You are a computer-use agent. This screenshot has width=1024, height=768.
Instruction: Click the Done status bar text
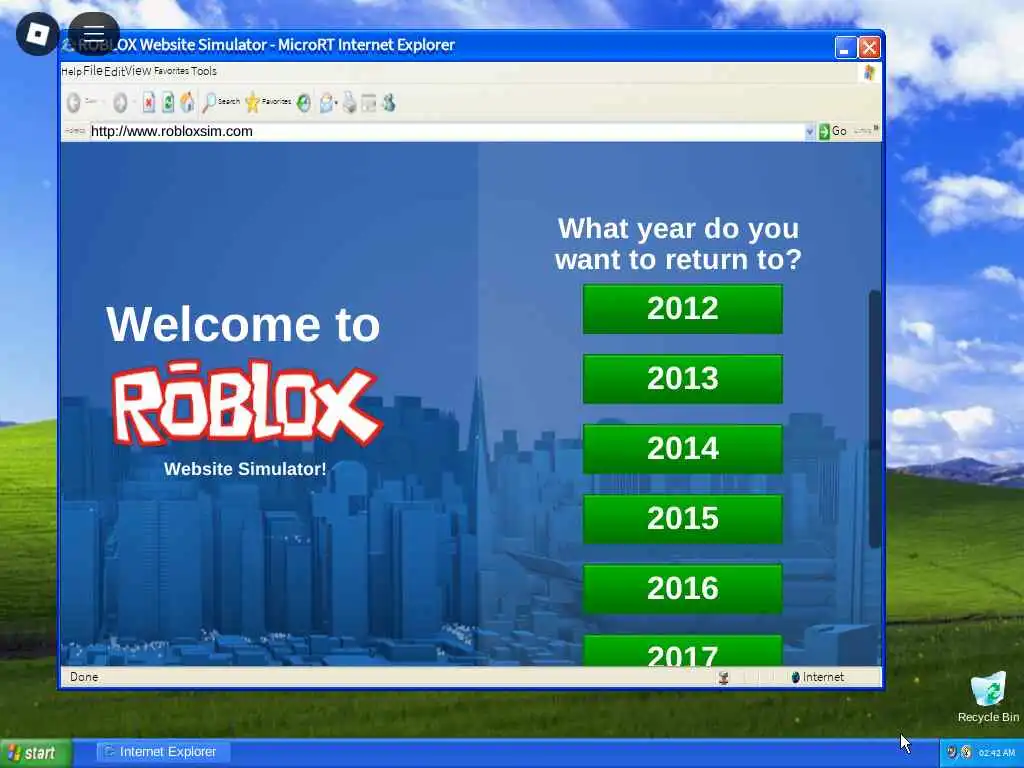pos(84,677)
